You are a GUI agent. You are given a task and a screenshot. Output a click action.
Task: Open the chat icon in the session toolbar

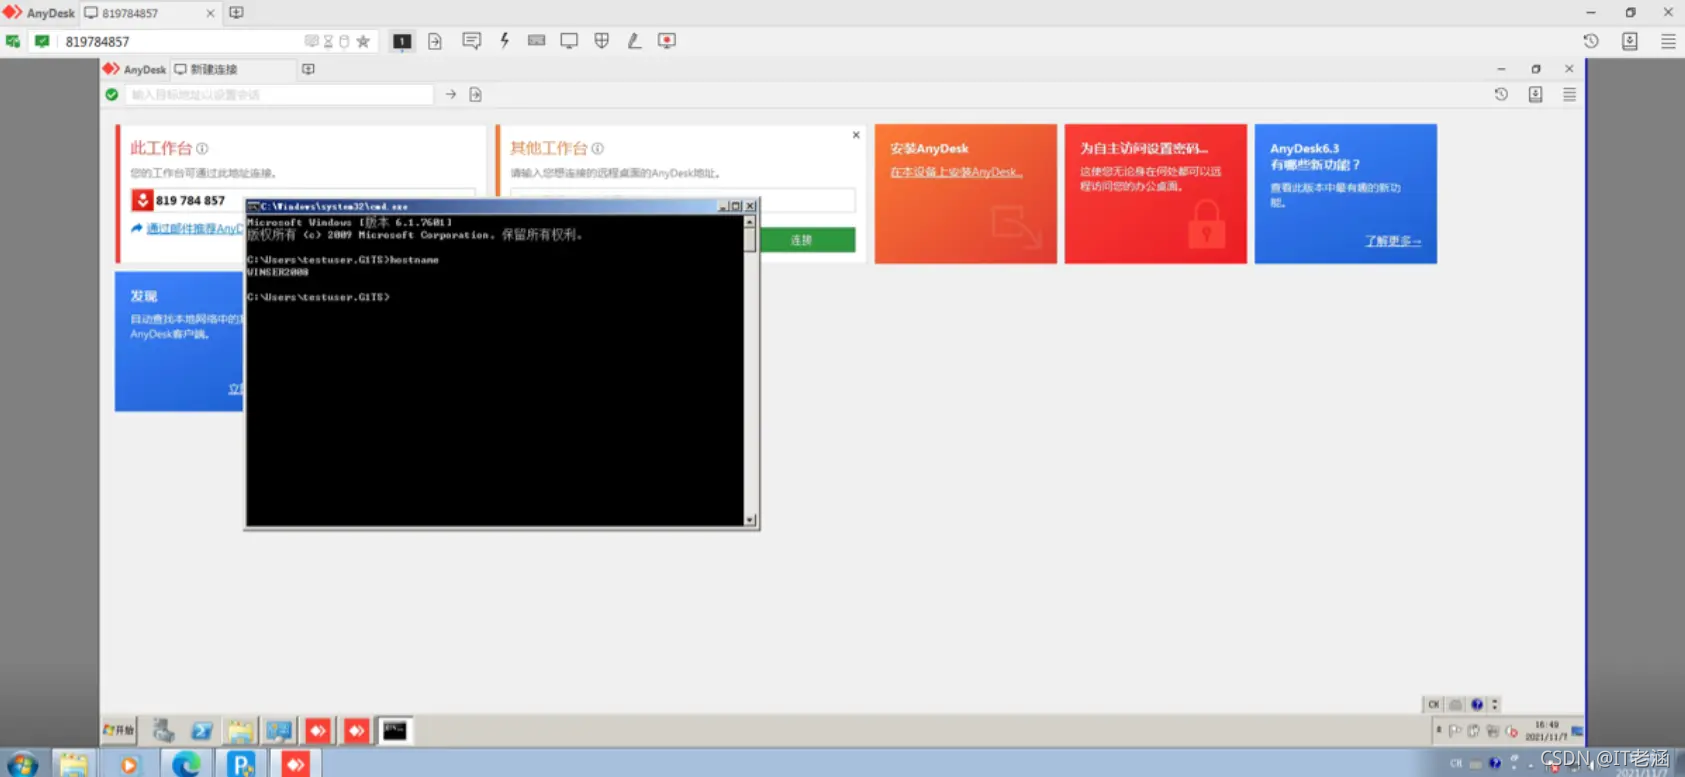pyautogui.click(x=471, y=41)
